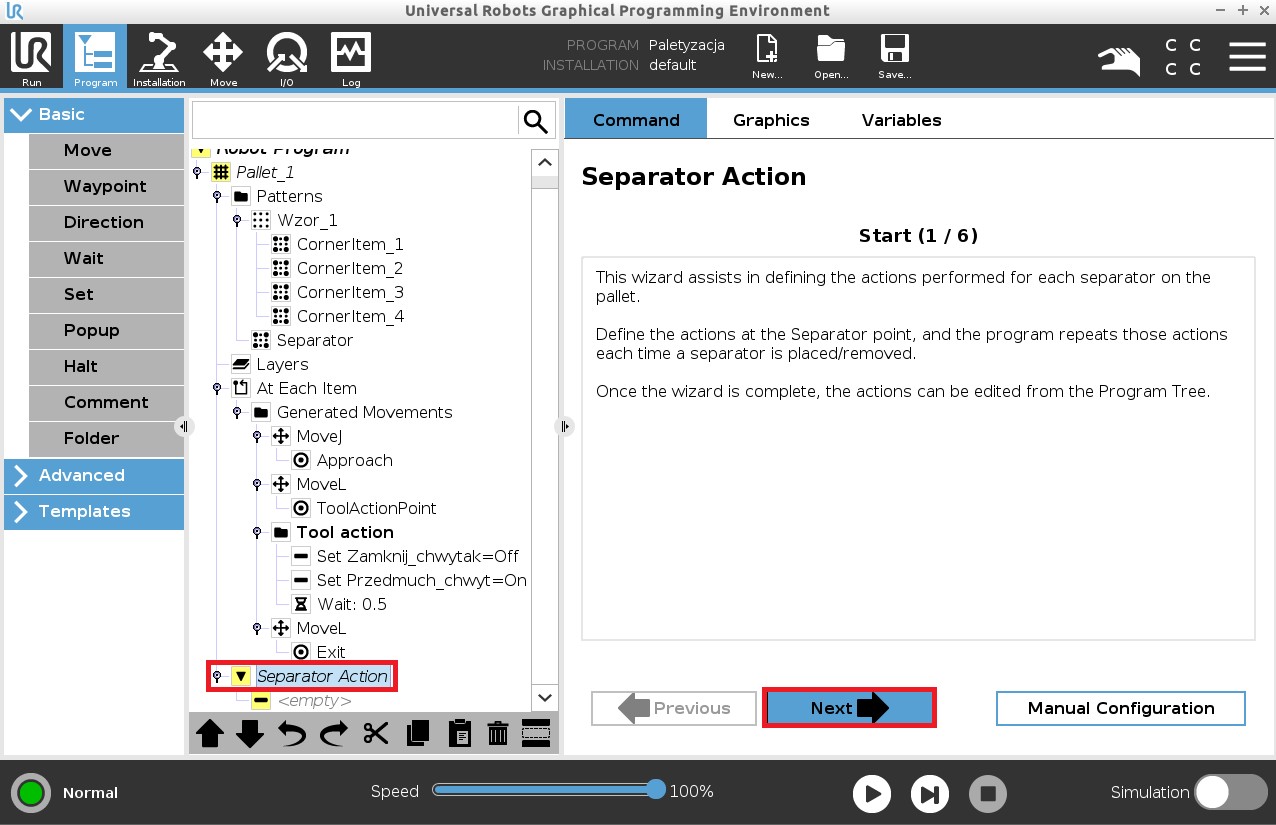Click the Manual Configuration button
Image resolution: width=1276 pixels, height=825 pixels.
tap(1120, 708)
